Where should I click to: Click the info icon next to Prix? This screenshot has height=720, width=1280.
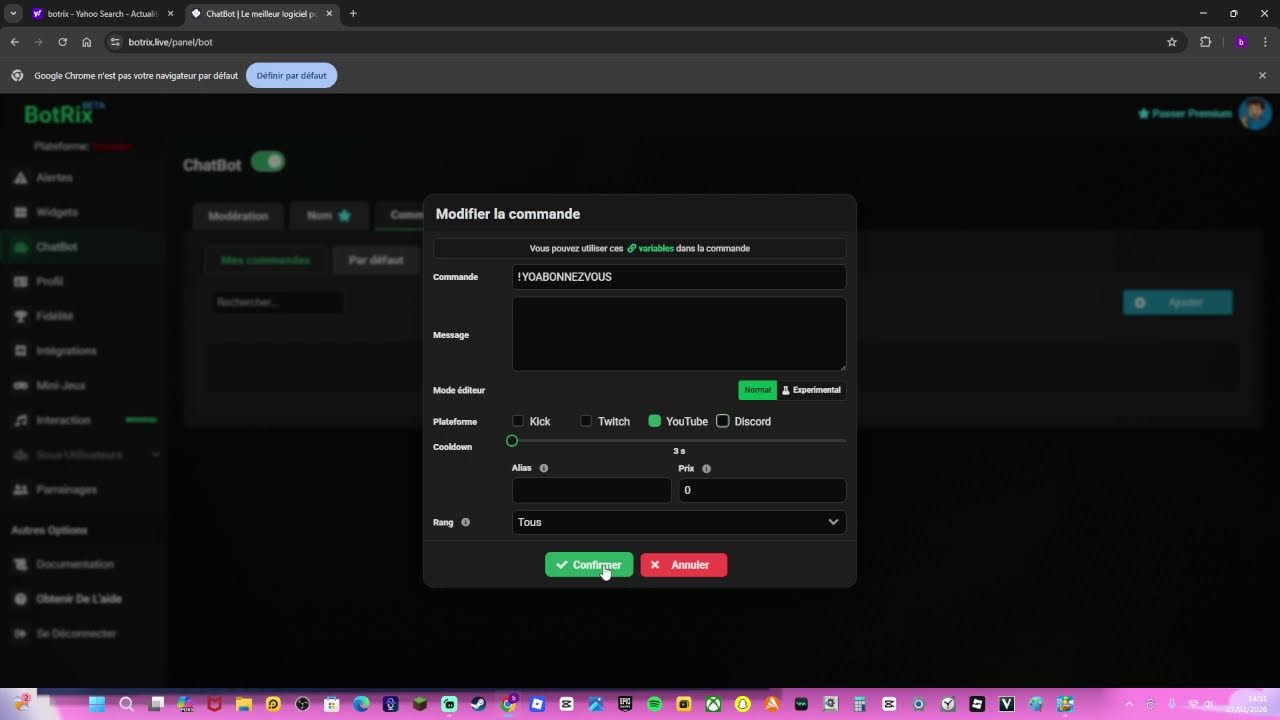[x=706, y=468]
